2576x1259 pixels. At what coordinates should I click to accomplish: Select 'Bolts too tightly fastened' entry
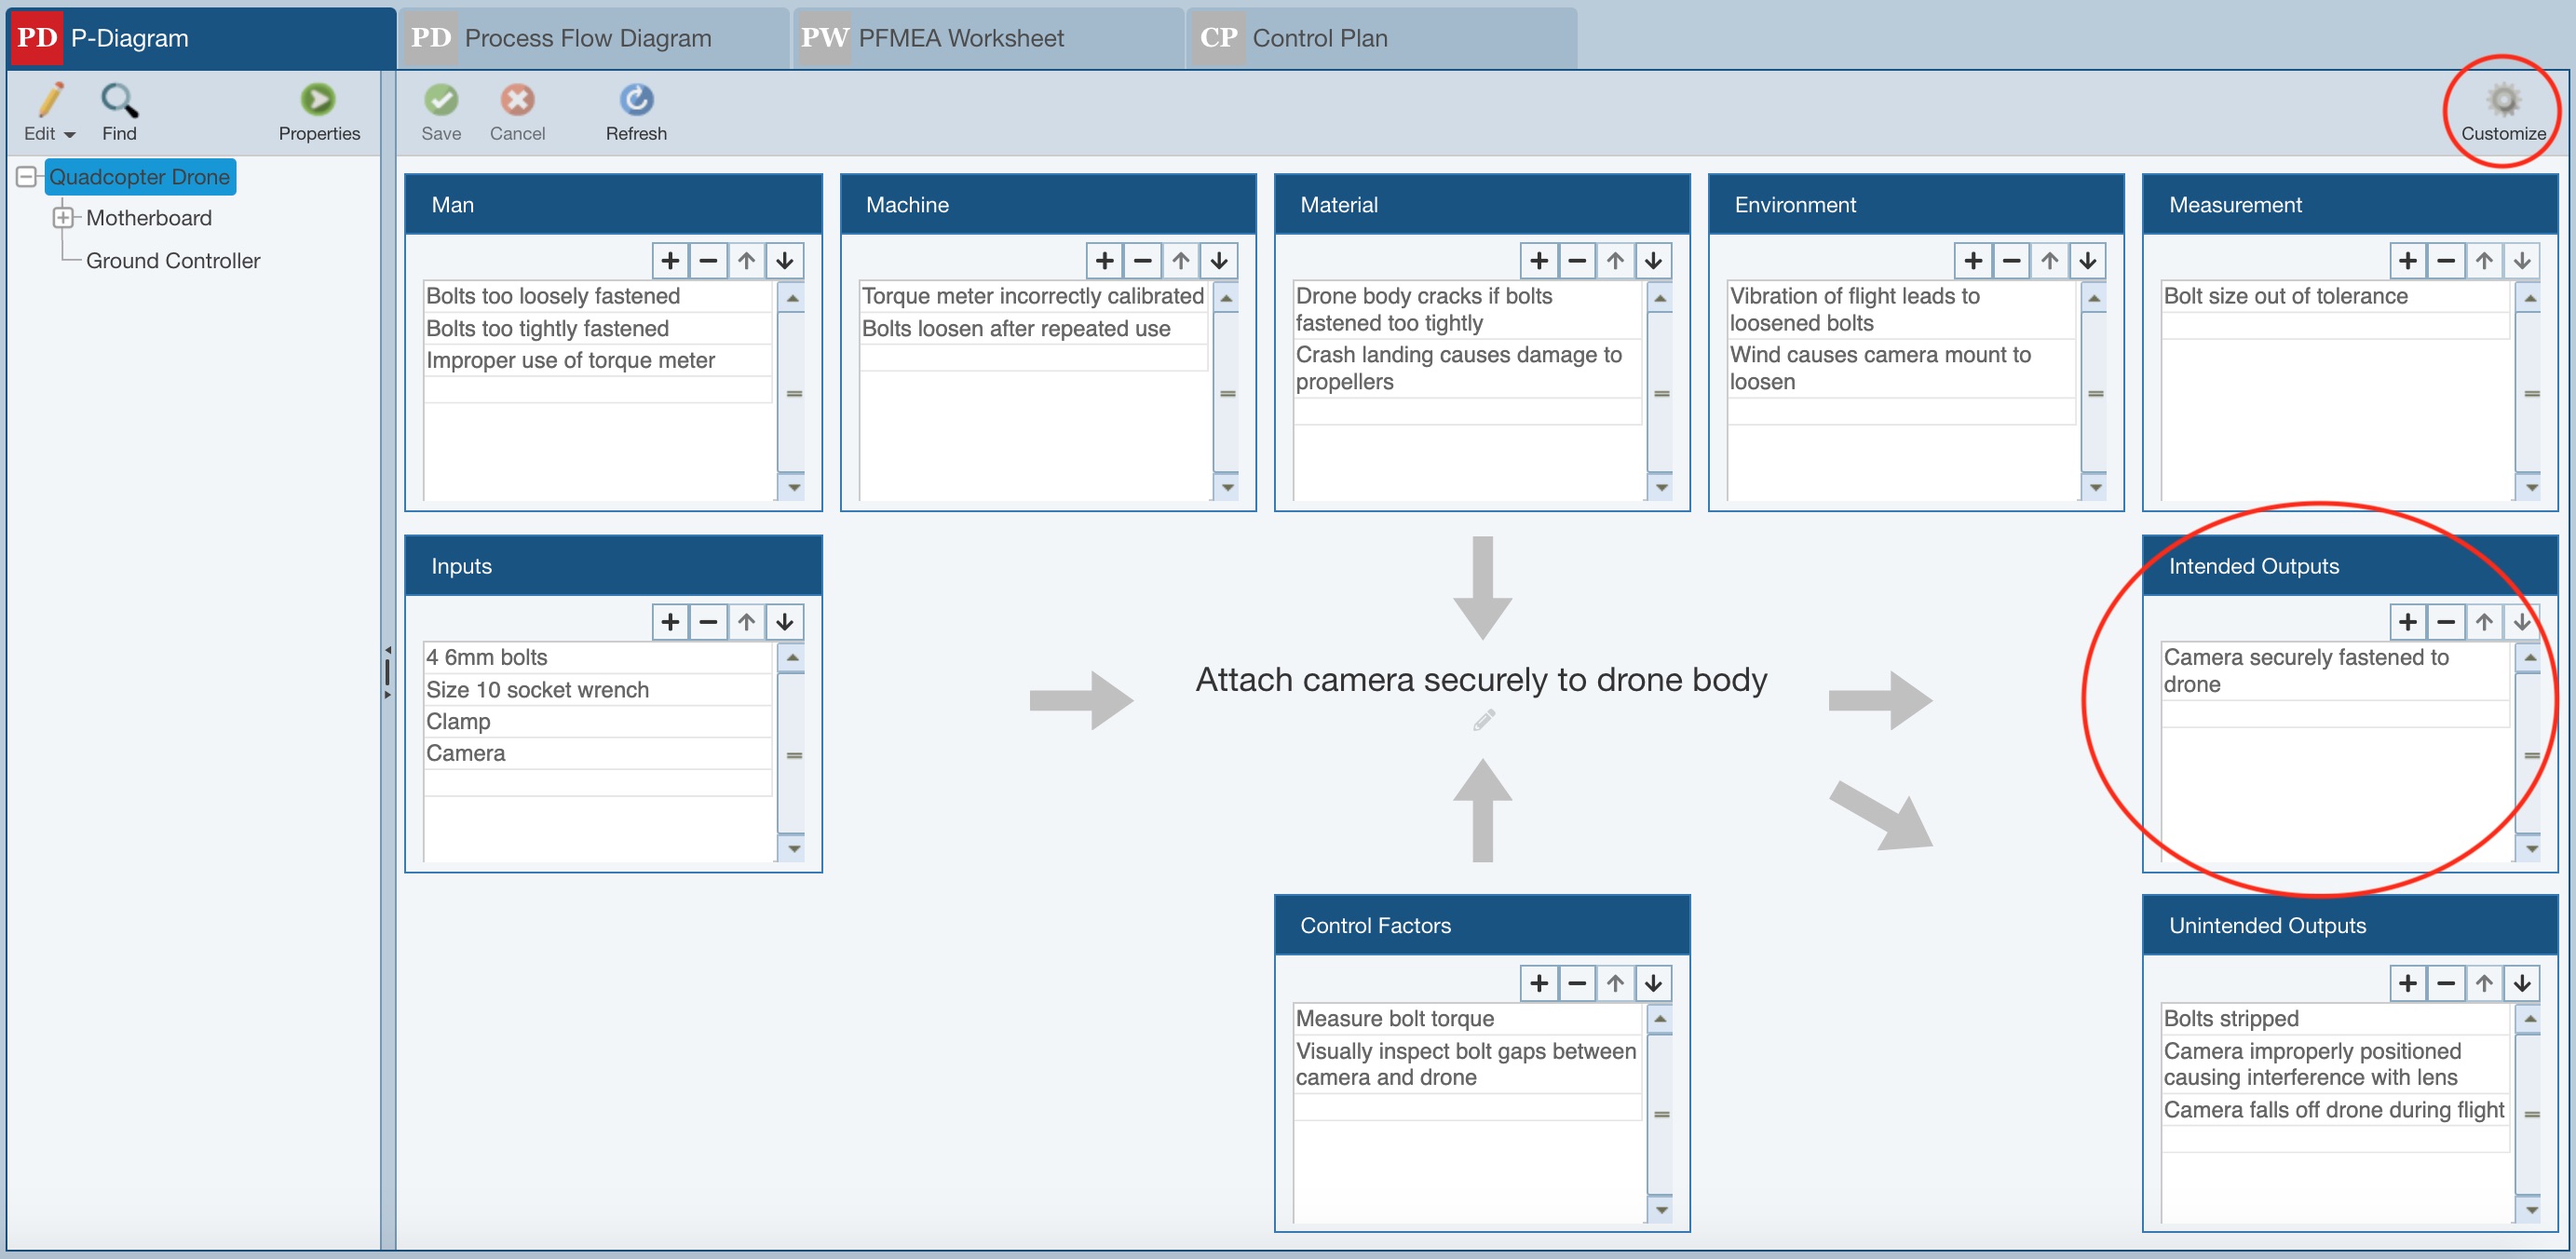pyautogui.click(x=547, y=328)
